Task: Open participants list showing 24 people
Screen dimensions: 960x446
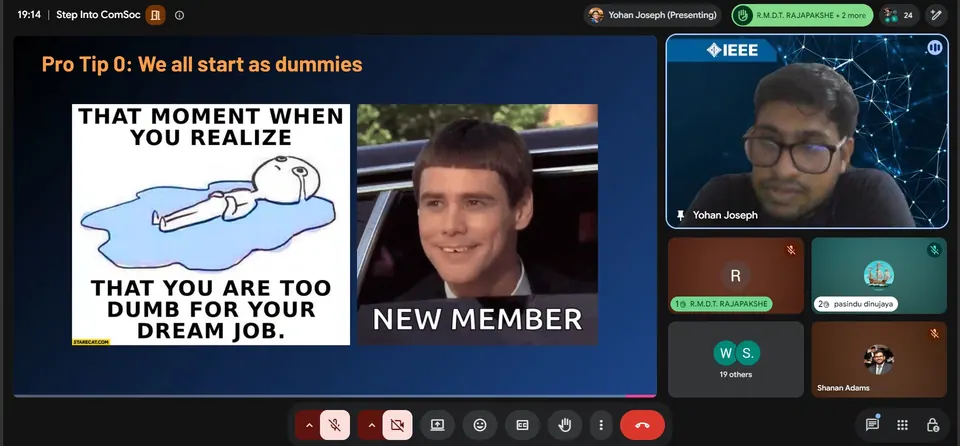Action: coord(899,15)
